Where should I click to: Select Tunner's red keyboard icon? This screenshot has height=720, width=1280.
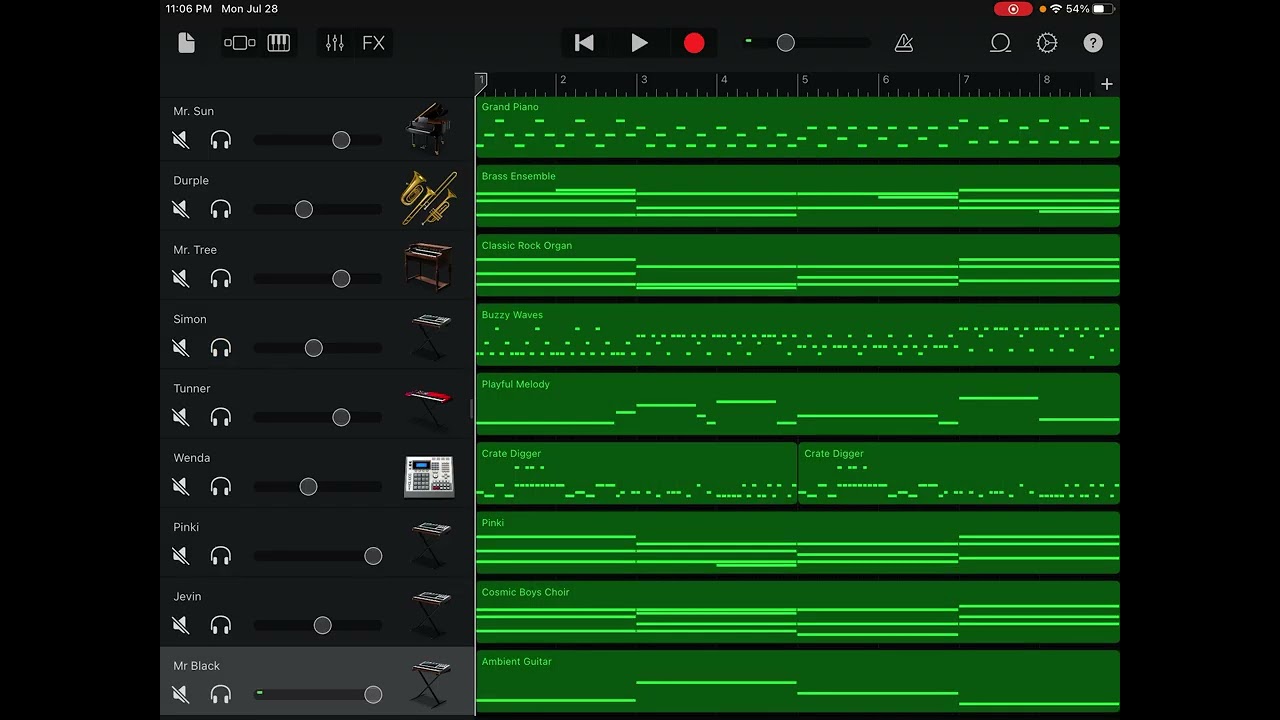[429, 406]
